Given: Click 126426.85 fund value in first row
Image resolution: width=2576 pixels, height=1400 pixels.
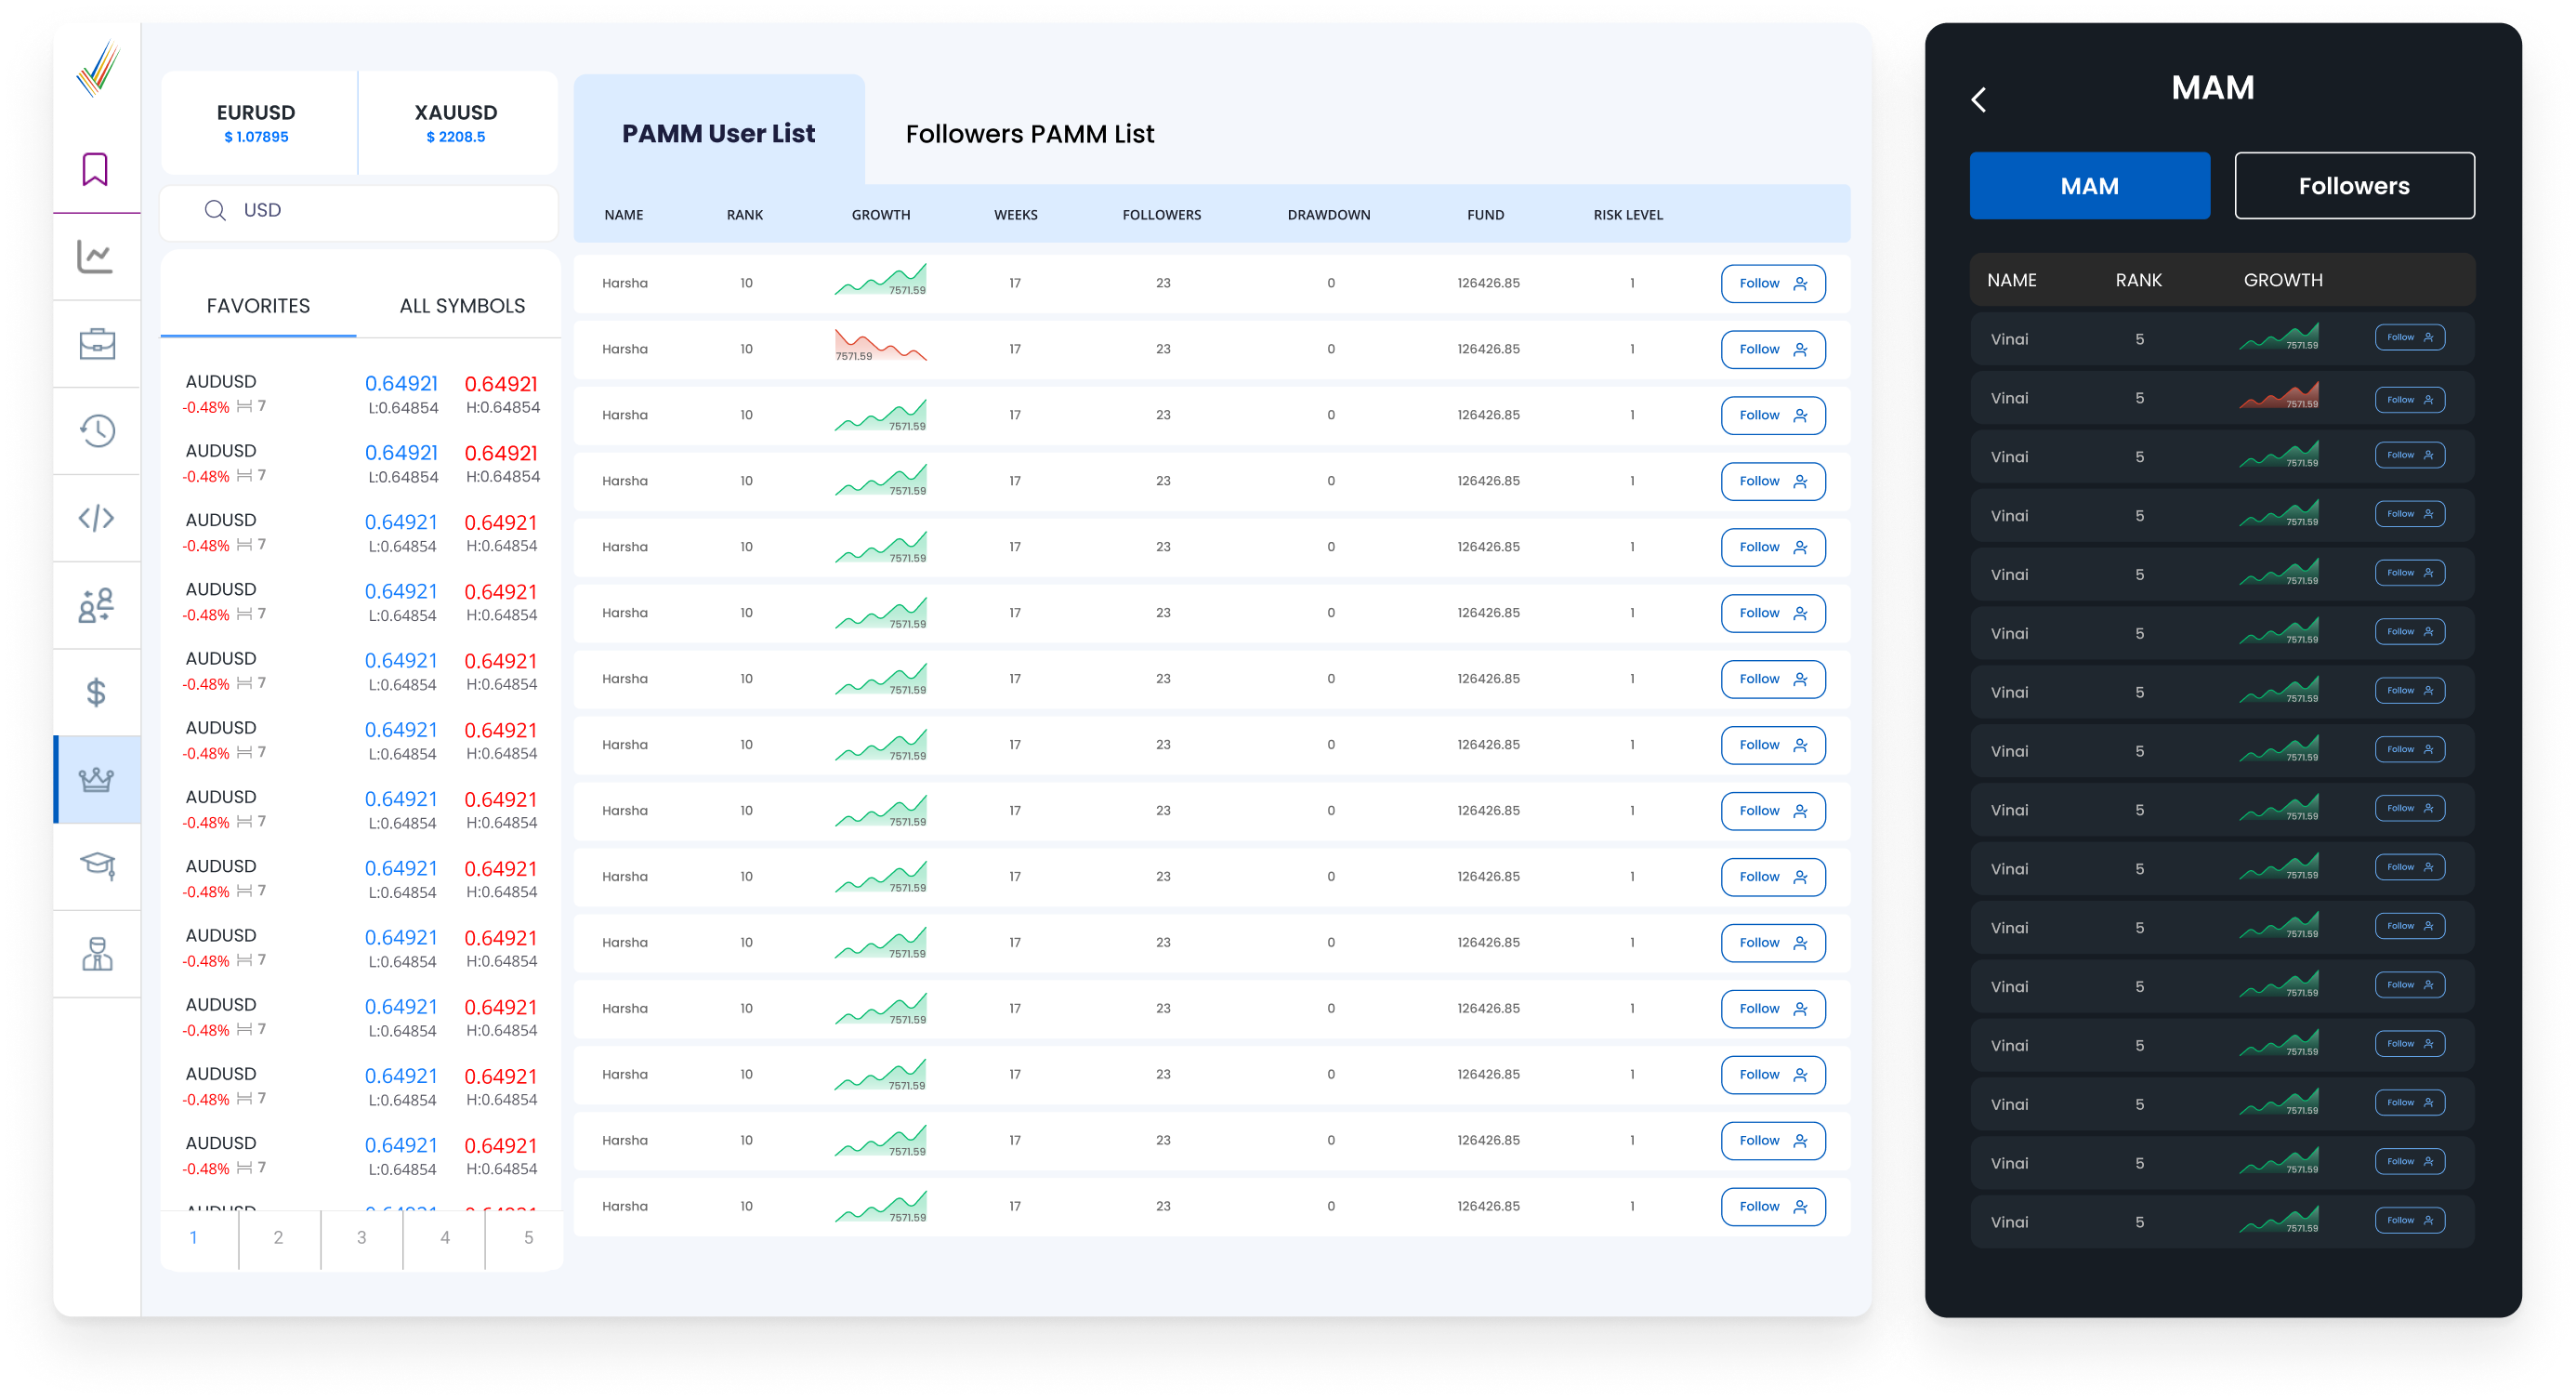Looking at the screenshot, I should click(1488, 284).
